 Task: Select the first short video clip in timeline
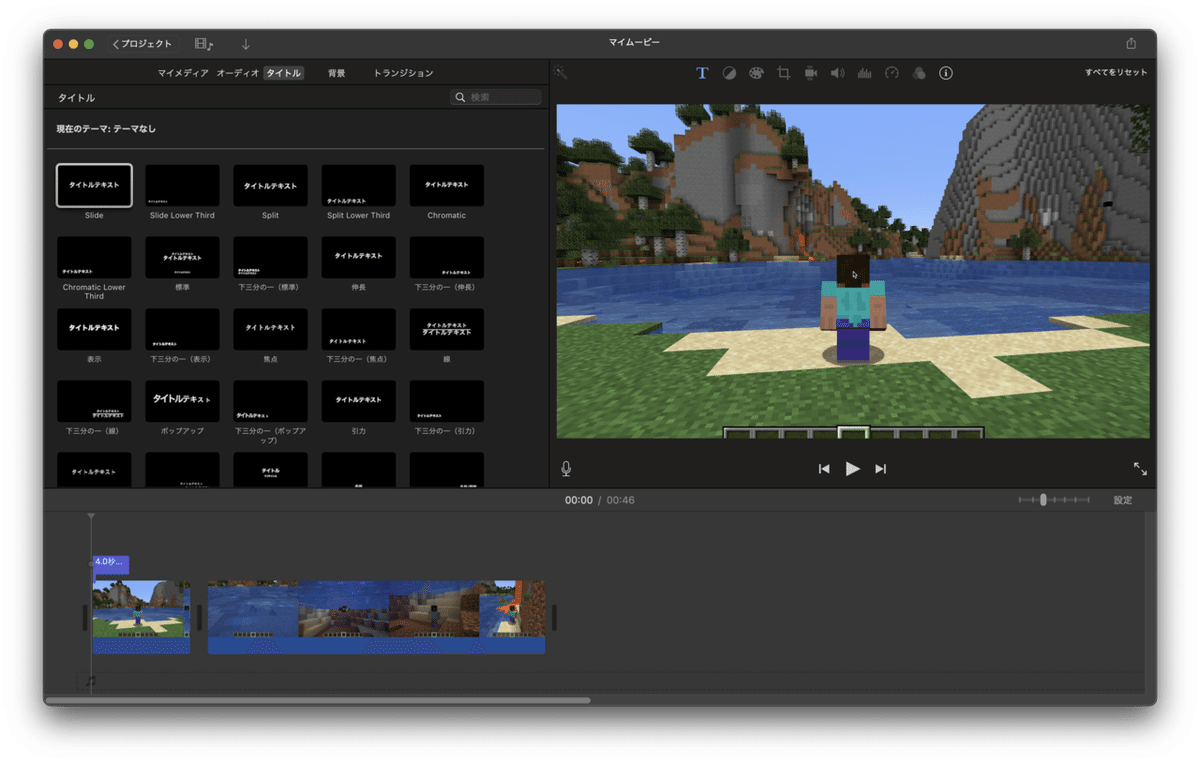(x=141, y=617)
